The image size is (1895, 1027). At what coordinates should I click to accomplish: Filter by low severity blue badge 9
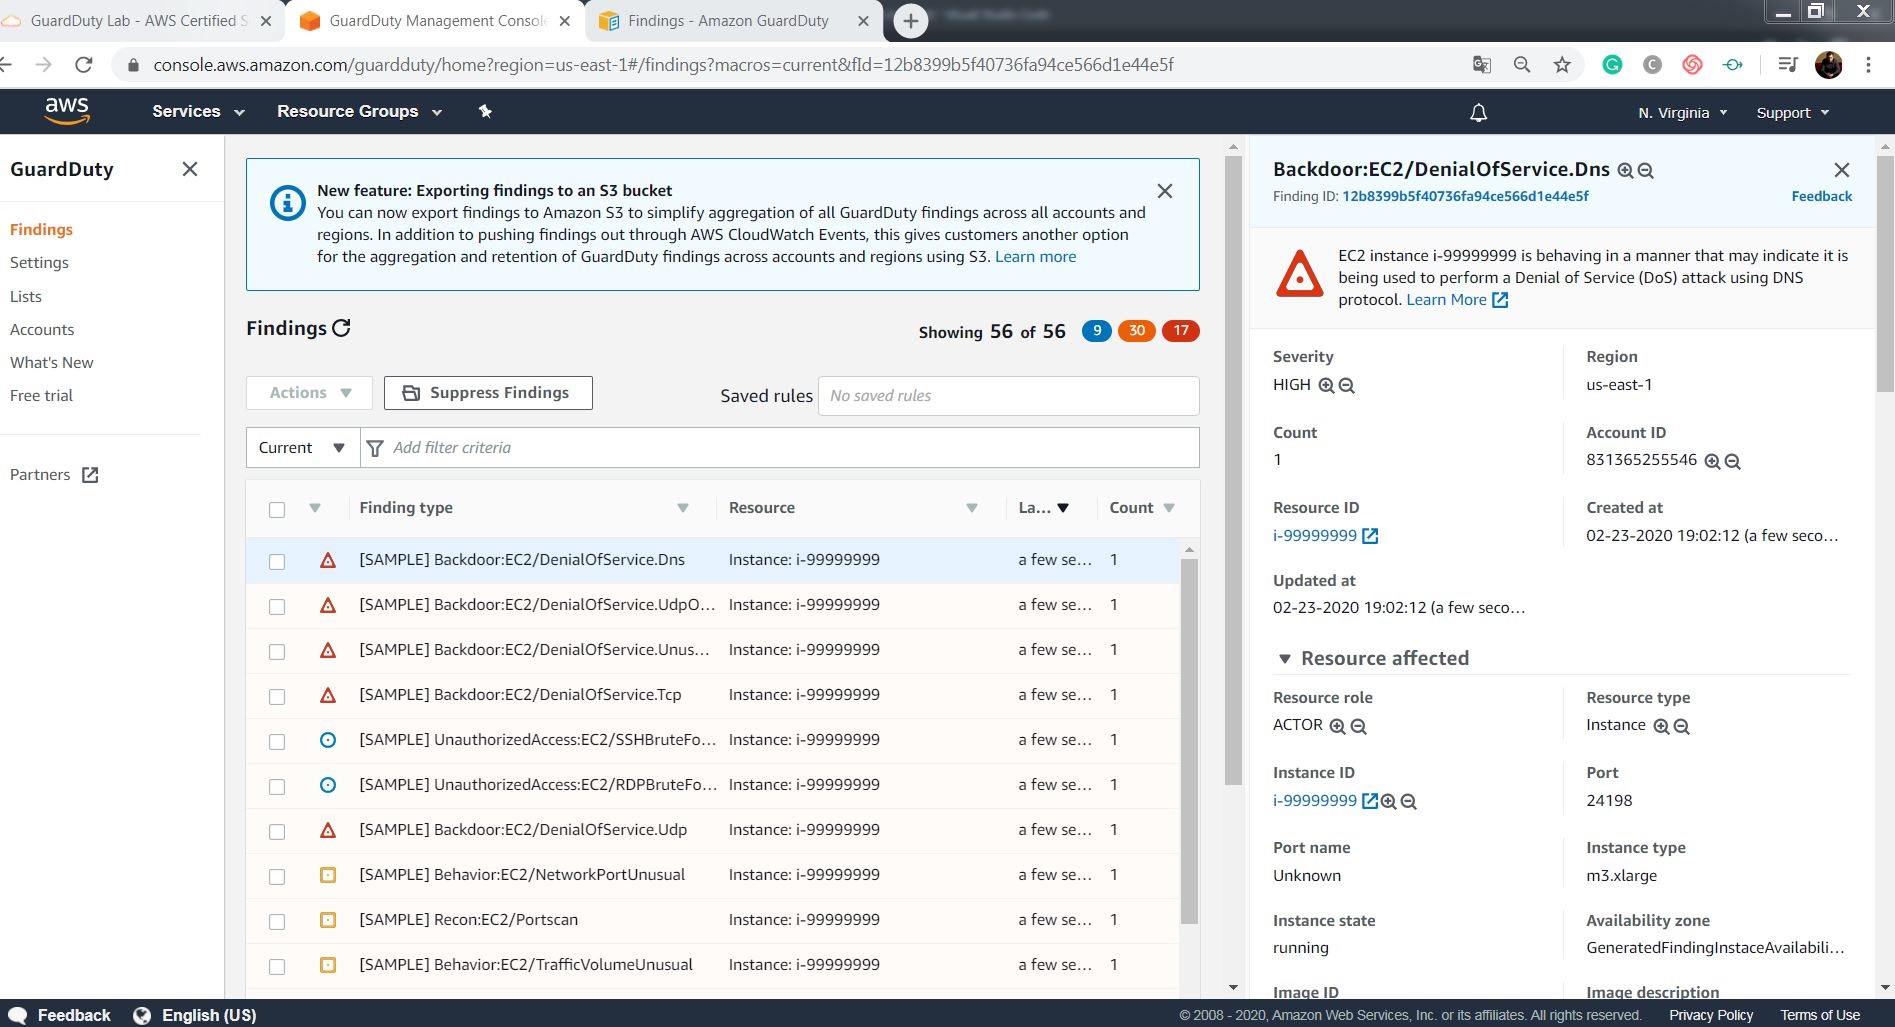(1097, 331)
